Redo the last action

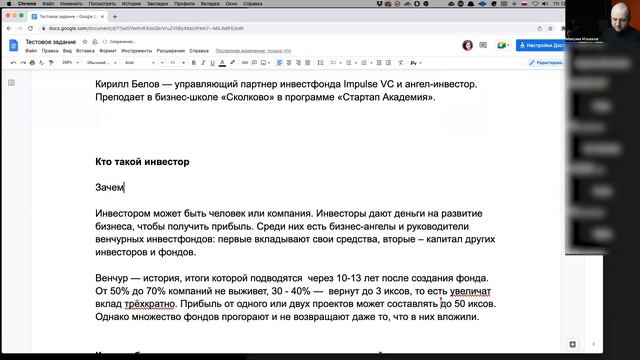pyautogui.click(x=23, y=63)
